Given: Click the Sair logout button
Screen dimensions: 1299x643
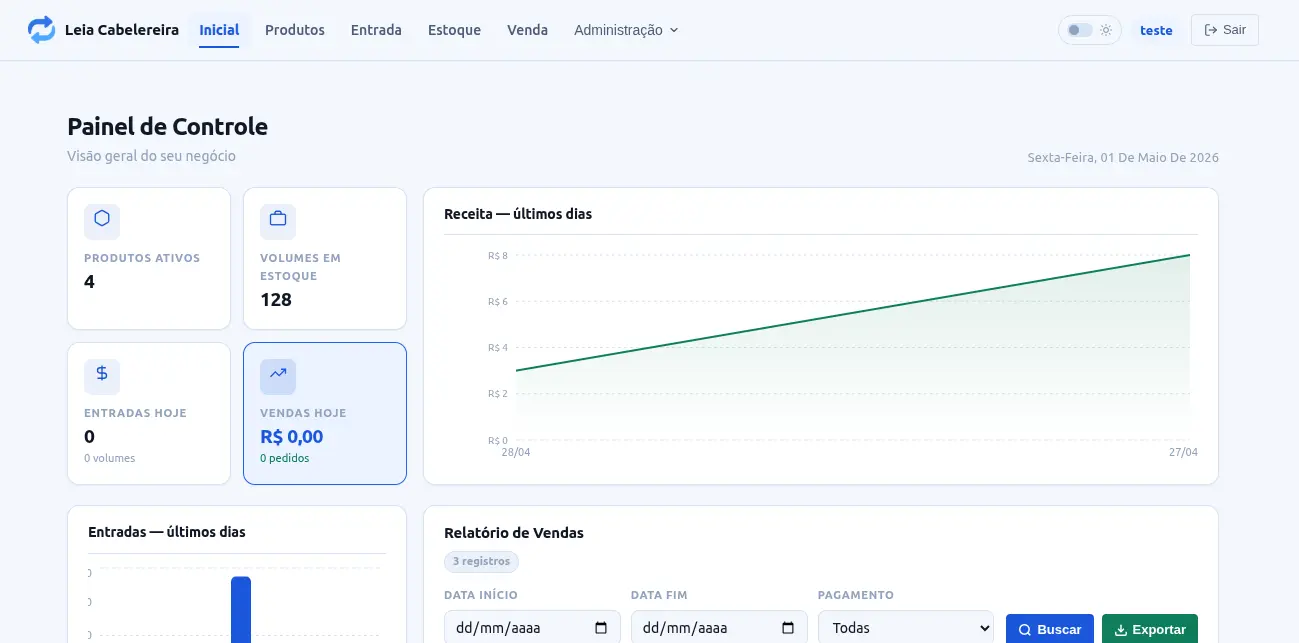Looking at the screenshot, I should pos(1225,30).
